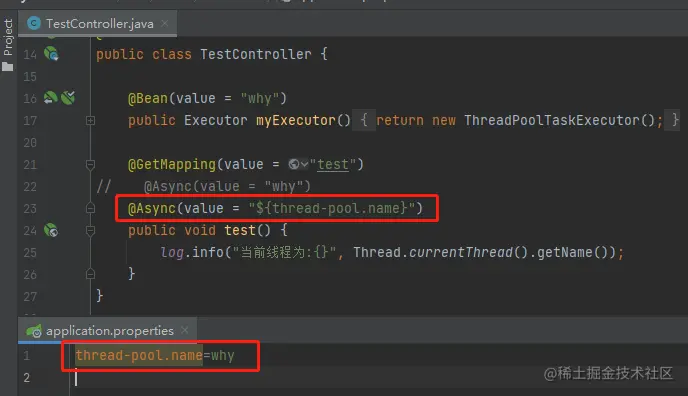Click line number 23 in the gutter
Image resolution: width=688 pixels, height=396 pixels.
tap(30, 208)
